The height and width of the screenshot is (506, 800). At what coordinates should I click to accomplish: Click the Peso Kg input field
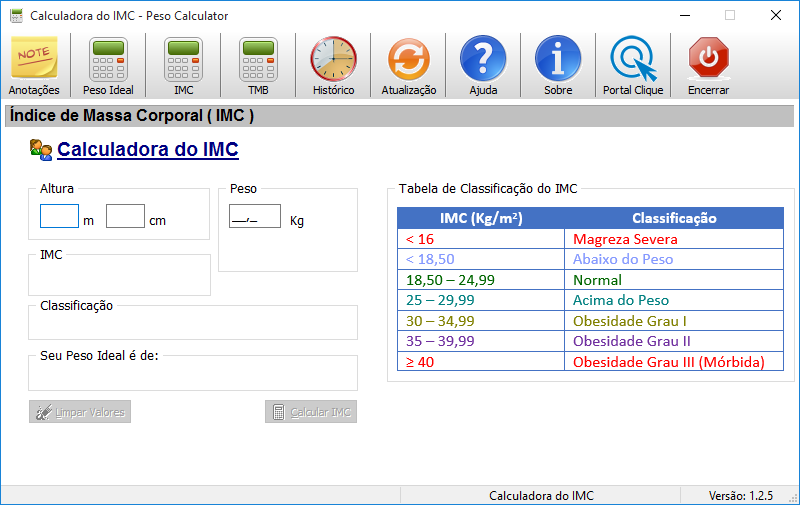(x=254, y=216)
